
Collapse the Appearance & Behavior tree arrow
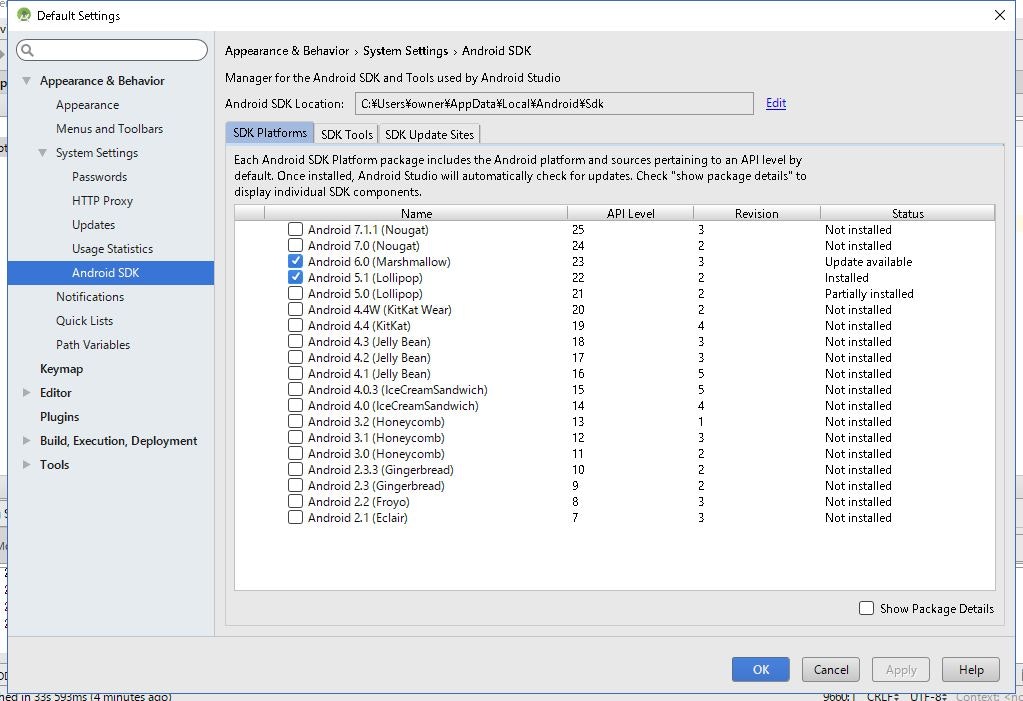pos(27,81)
